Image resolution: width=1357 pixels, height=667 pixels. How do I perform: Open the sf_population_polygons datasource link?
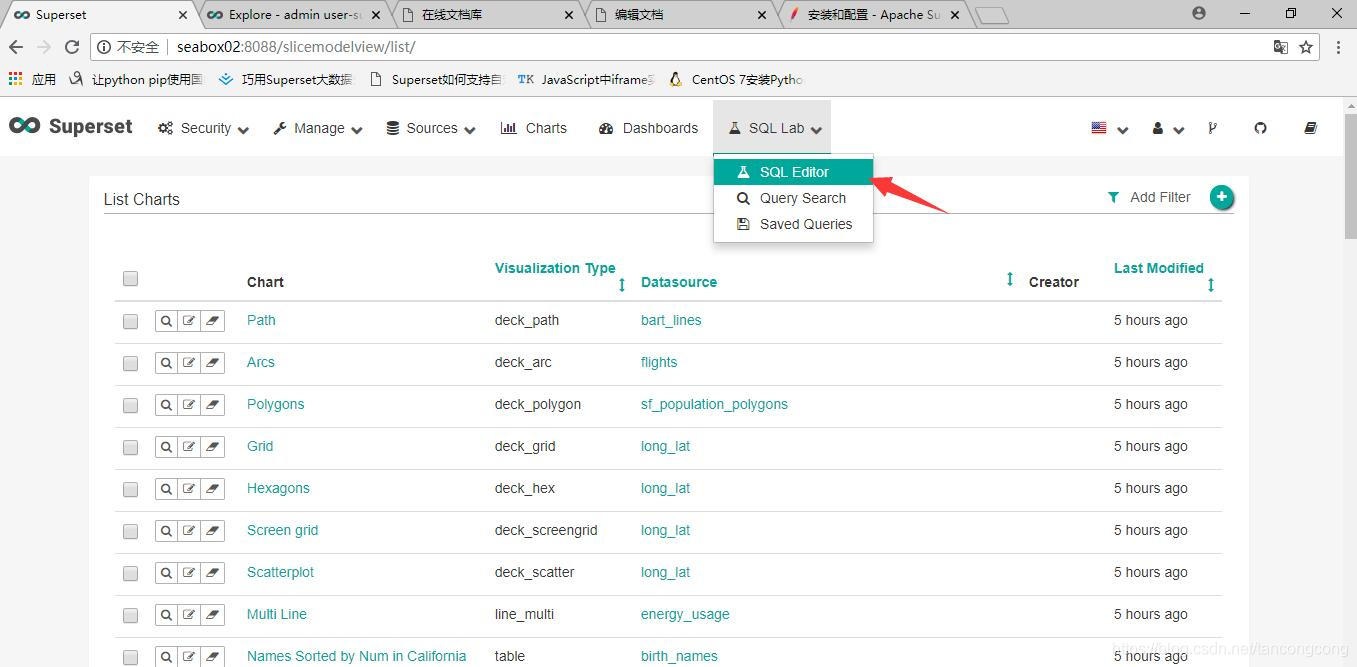pos(714,404)
